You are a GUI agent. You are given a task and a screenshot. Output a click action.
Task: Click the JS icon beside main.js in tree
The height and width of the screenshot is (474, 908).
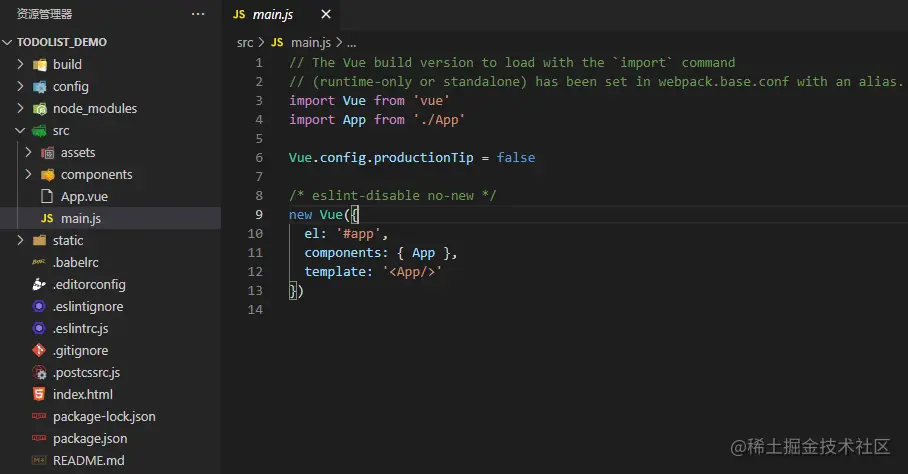[x=47, y=218]
